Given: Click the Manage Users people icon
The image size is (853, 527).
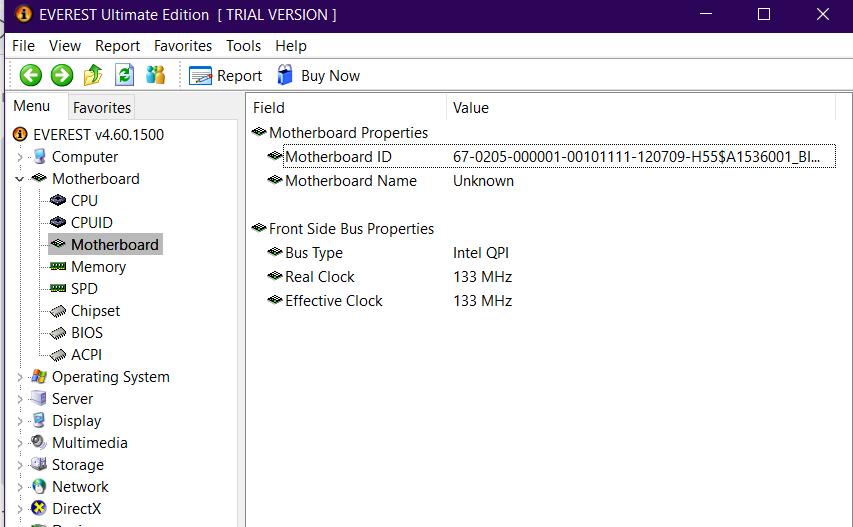Looking at the screenshot, I should click(x=156, y=75).
